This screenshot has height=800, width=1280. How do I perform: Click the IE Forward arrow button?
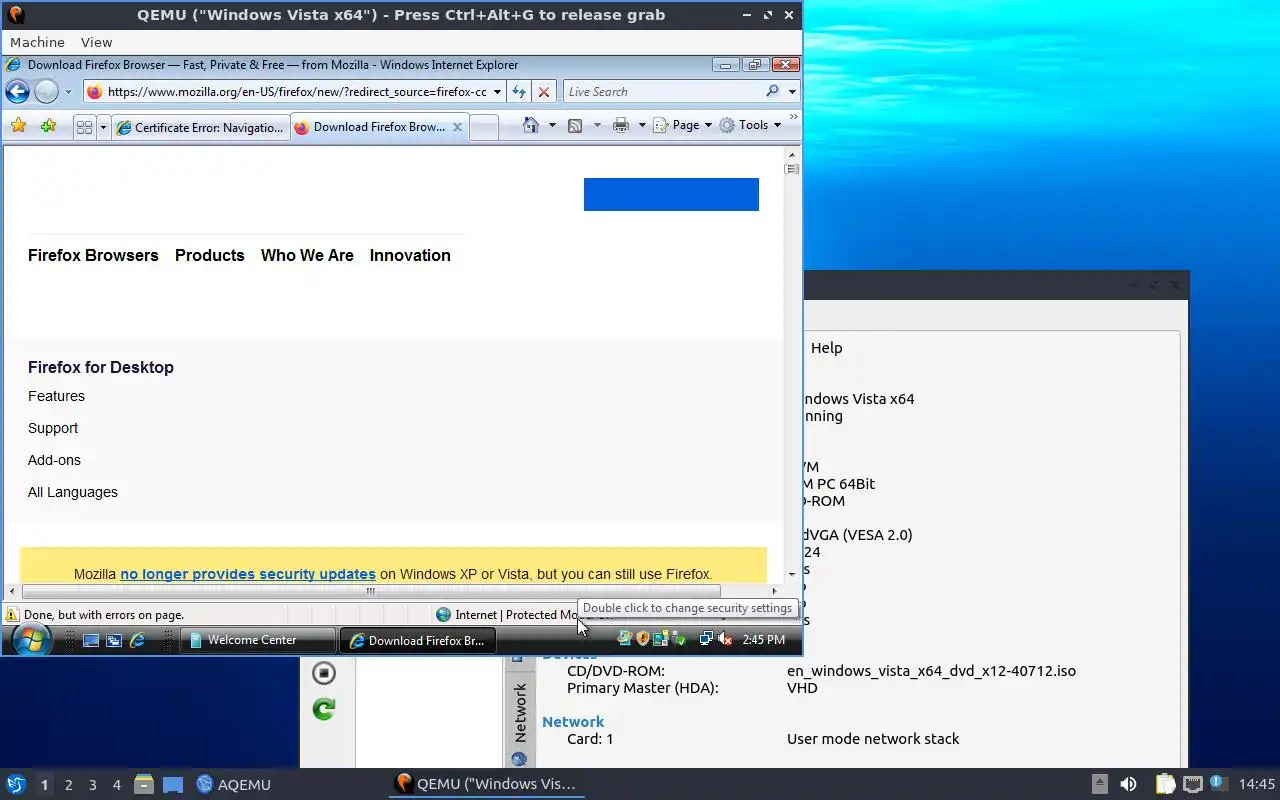(46, 92)
